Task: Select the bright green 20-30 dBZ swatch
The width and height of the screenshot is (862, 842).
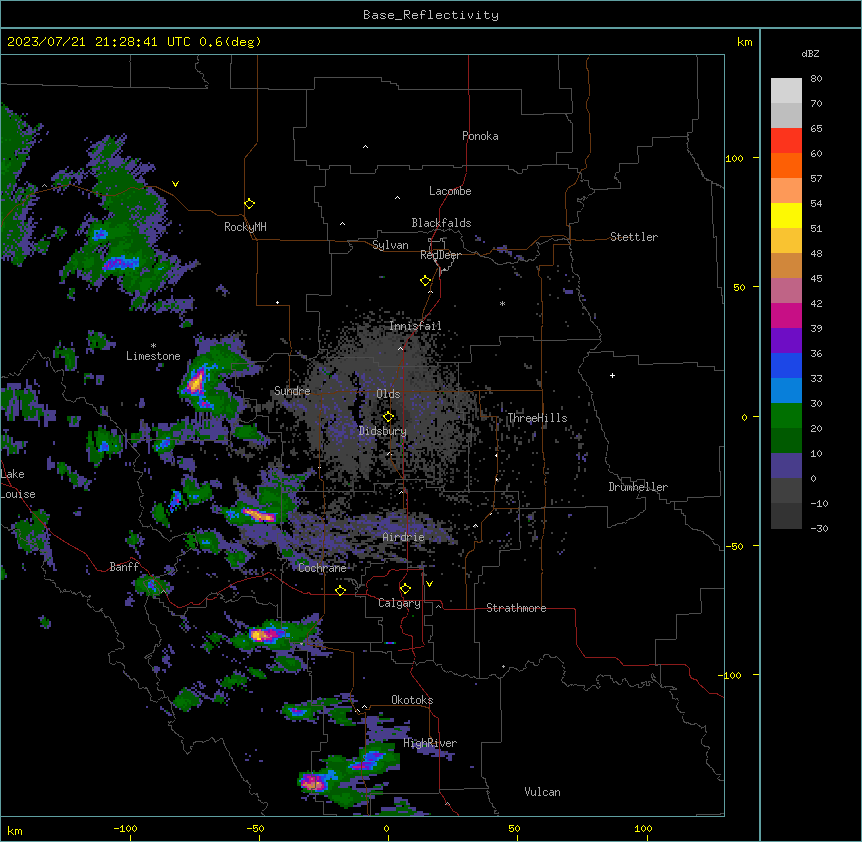Action: [786, 416]
